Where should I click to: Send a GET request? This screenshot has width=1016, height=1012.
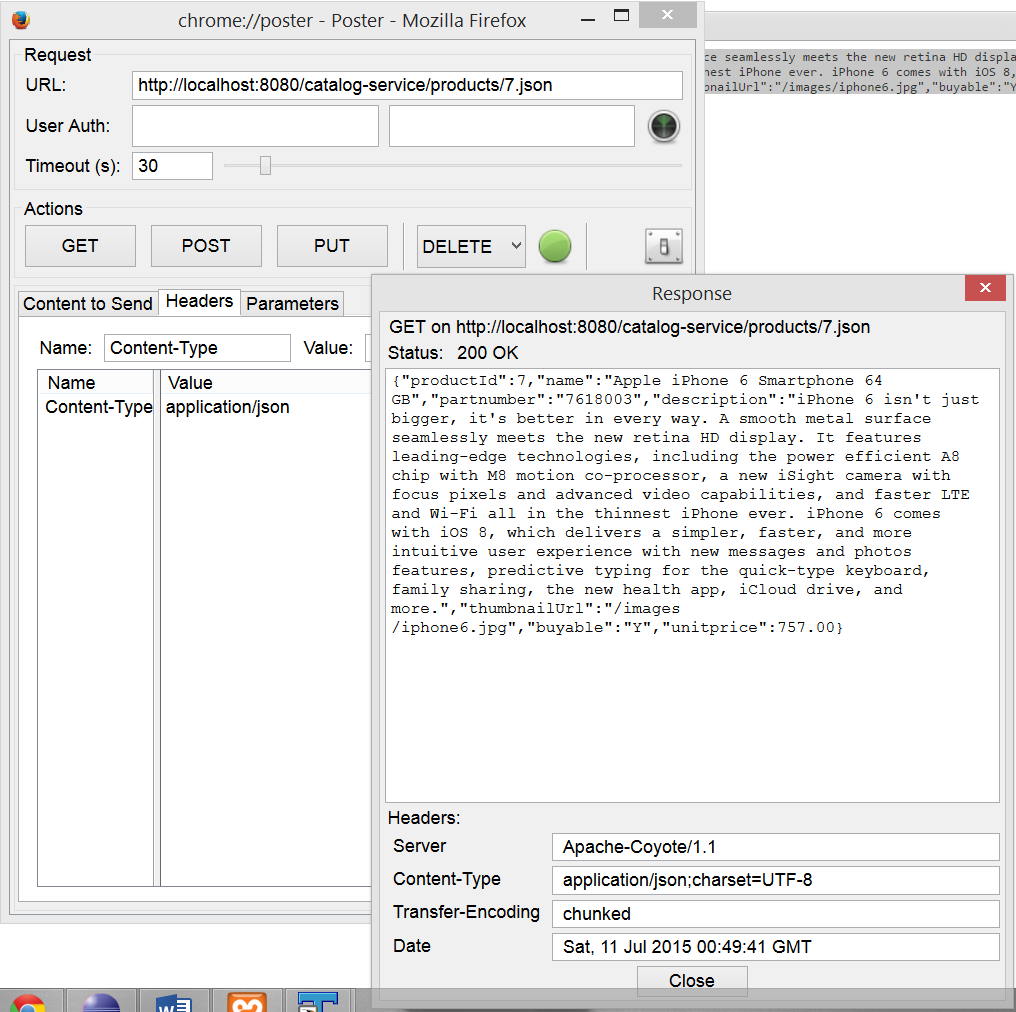80,246
